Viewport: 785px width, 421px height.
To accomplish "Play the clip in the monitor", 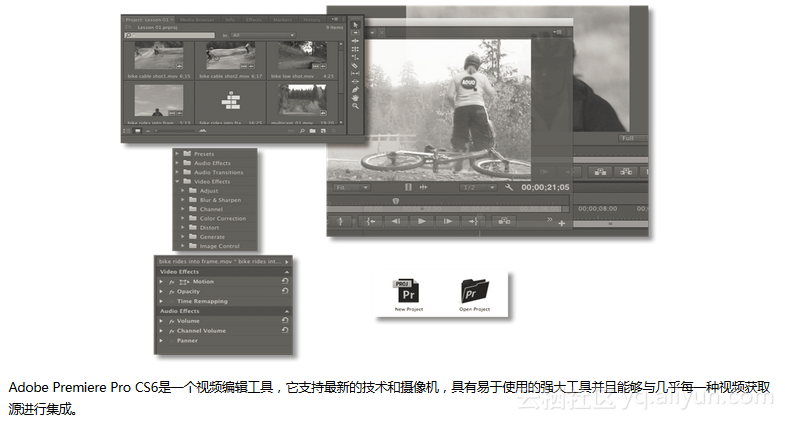I will pyautogui.click(x=422, y=221).
